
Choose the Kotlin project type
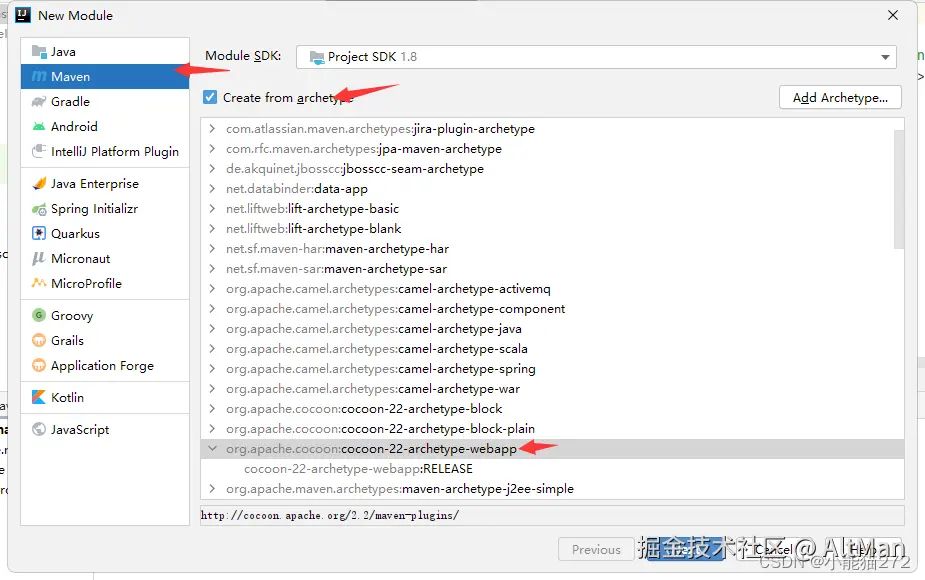[x=105, y=397]
